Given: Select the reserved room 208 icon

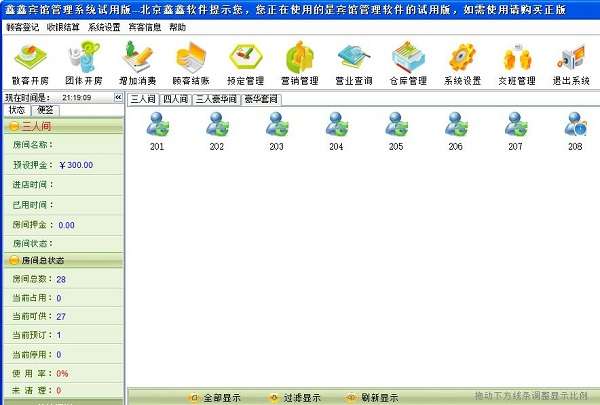Looking at the screenshot, I should [x=575, y=131].
